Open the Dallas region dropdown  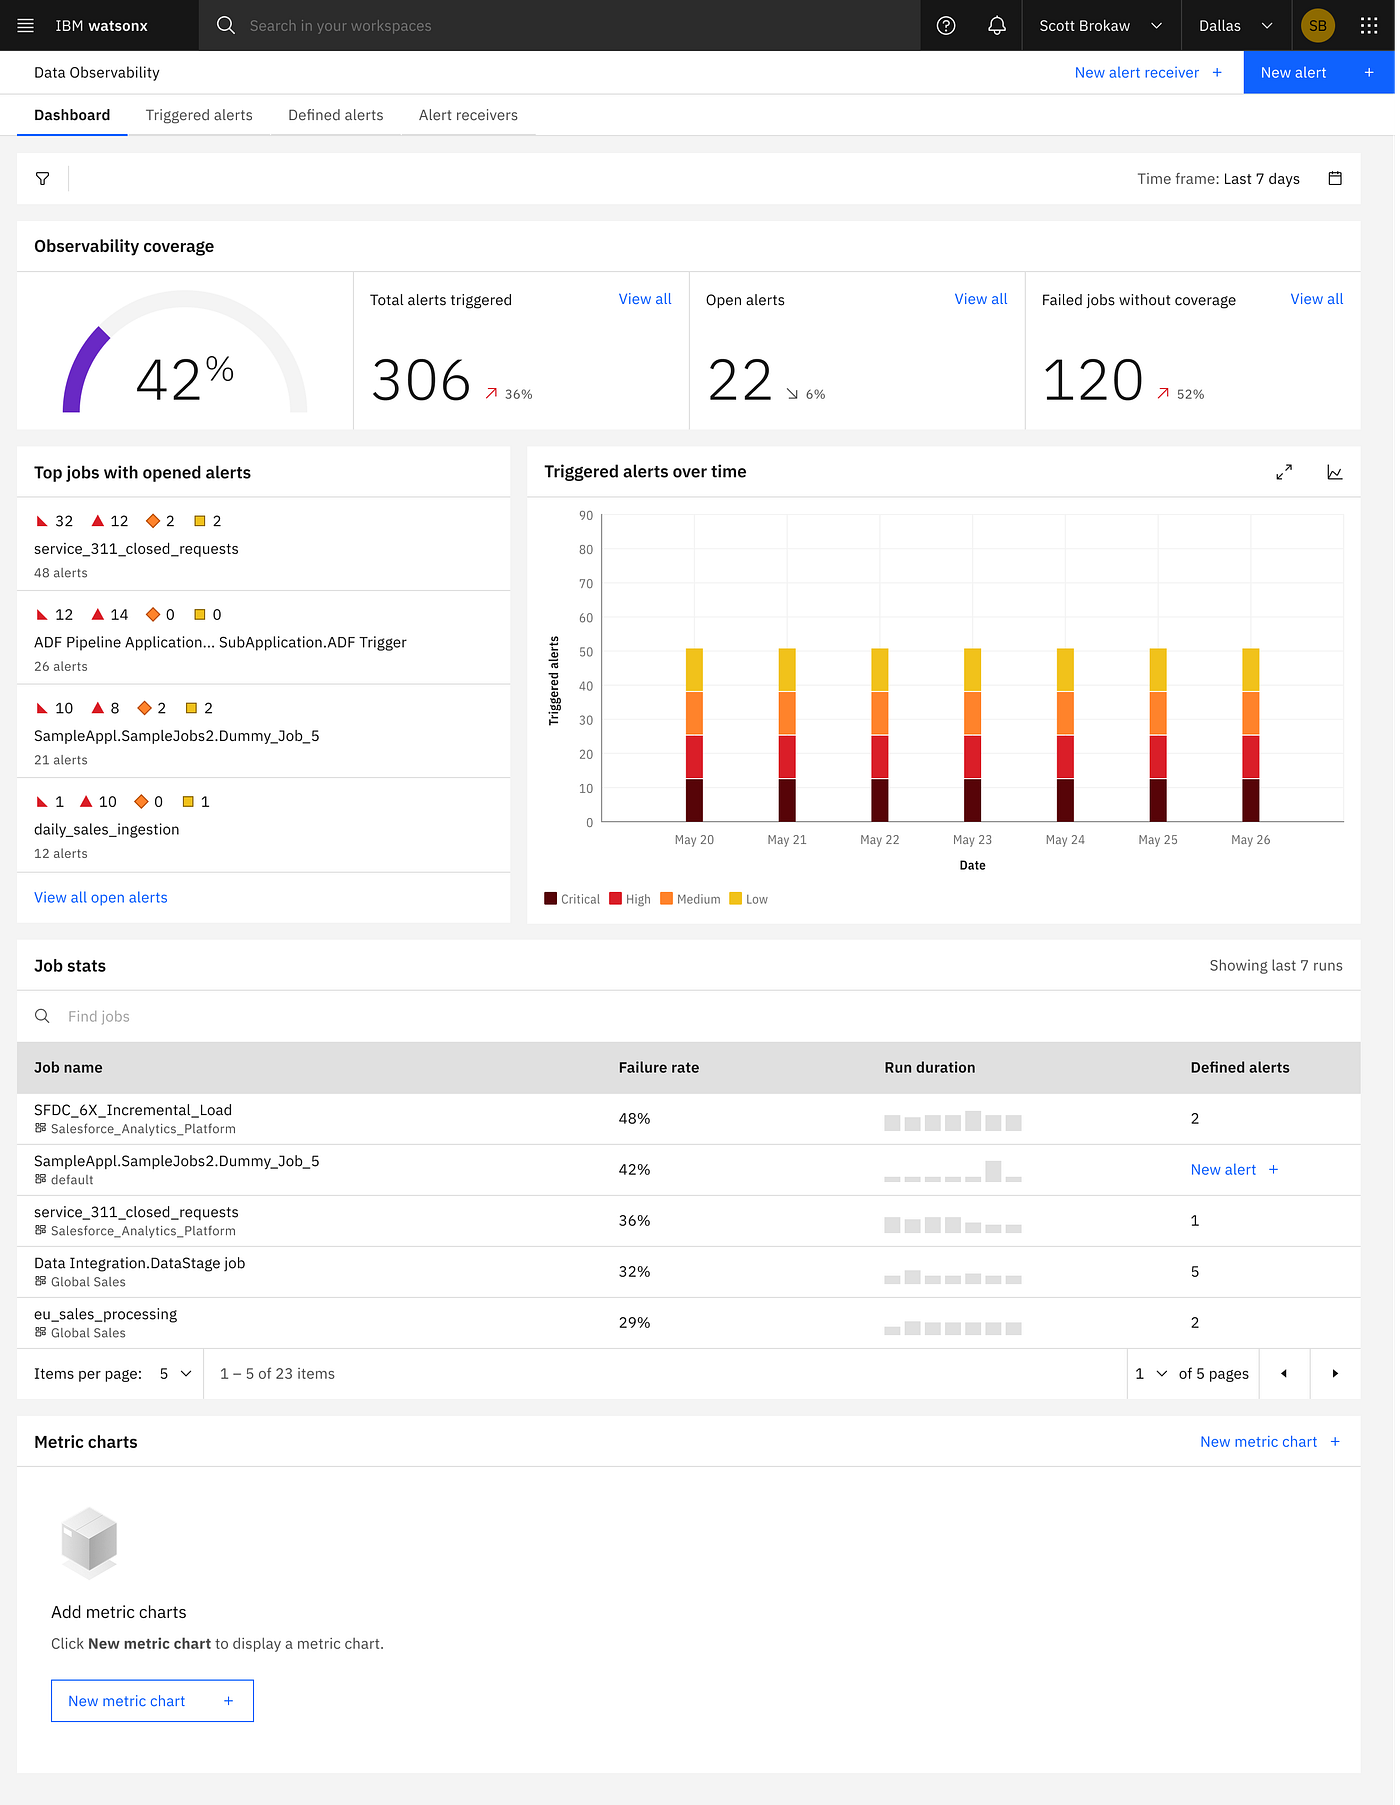pyautogui.click(x=1236, y=26)
